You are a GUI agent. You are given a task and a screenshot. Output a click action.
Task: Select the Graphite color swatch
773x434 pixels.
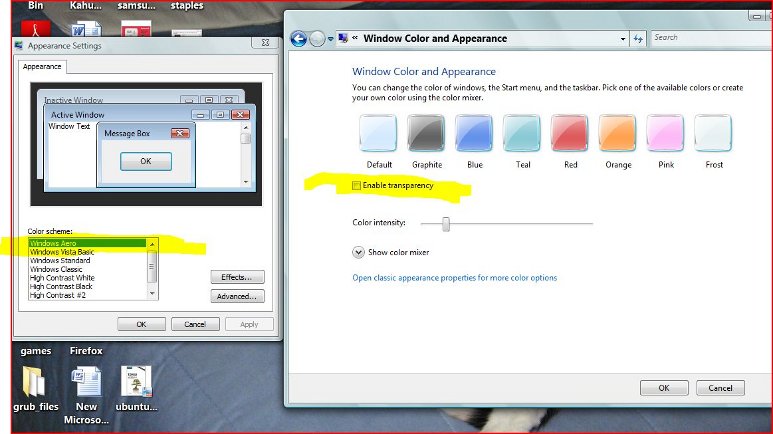click(x=426, y=133)
